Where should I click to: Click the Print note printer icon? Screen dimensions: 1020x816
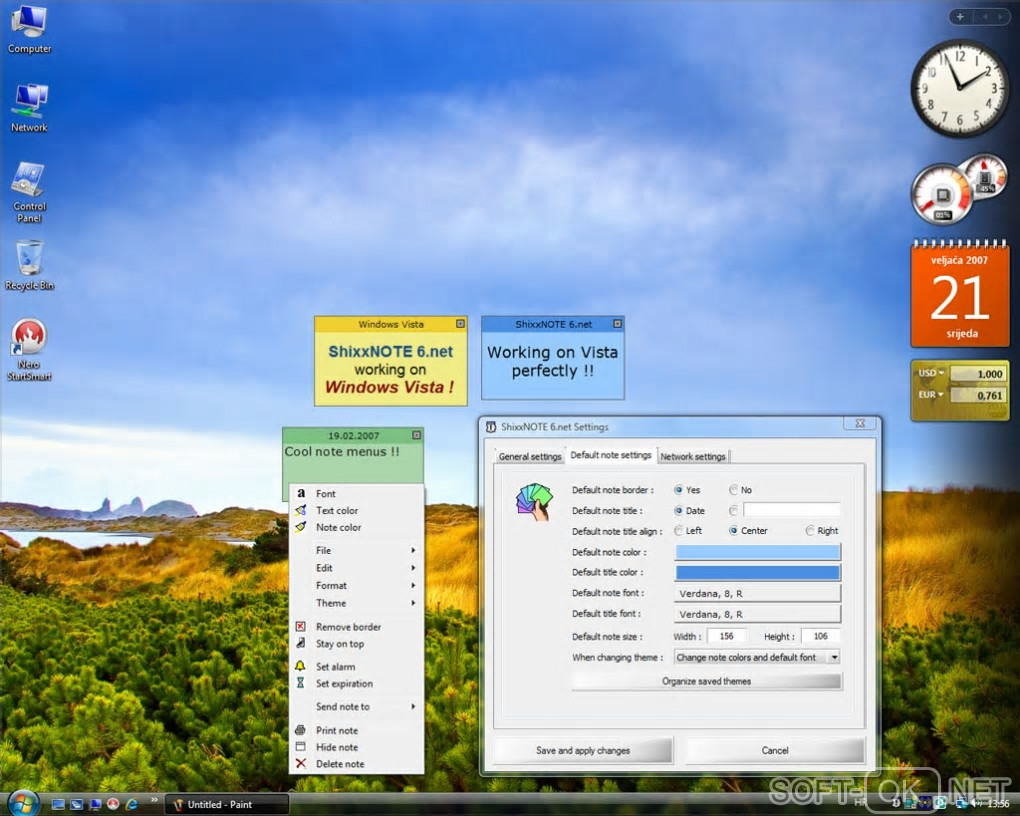301,729
